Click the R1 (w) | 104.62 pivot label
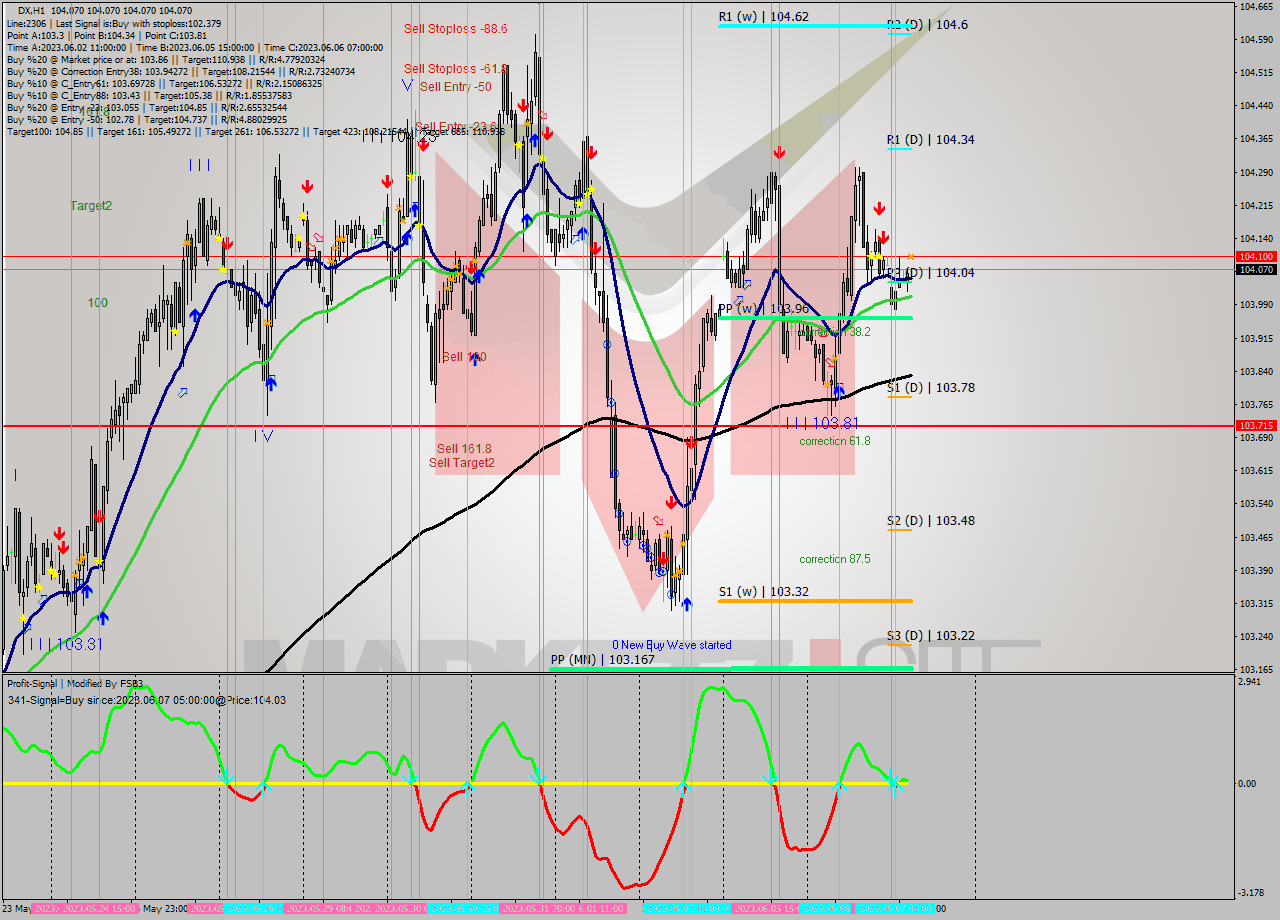 (763, 17)
